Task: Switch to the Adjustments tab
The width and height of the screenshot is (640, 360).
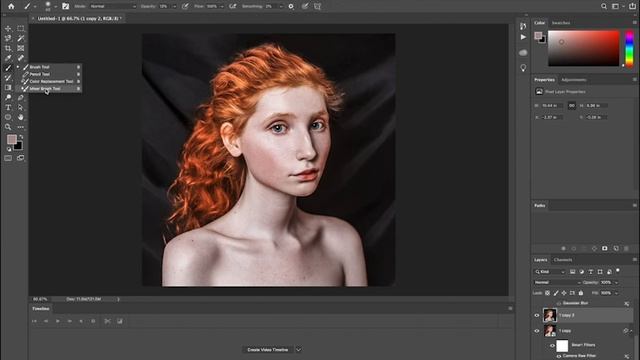Action: coord(573,80)
